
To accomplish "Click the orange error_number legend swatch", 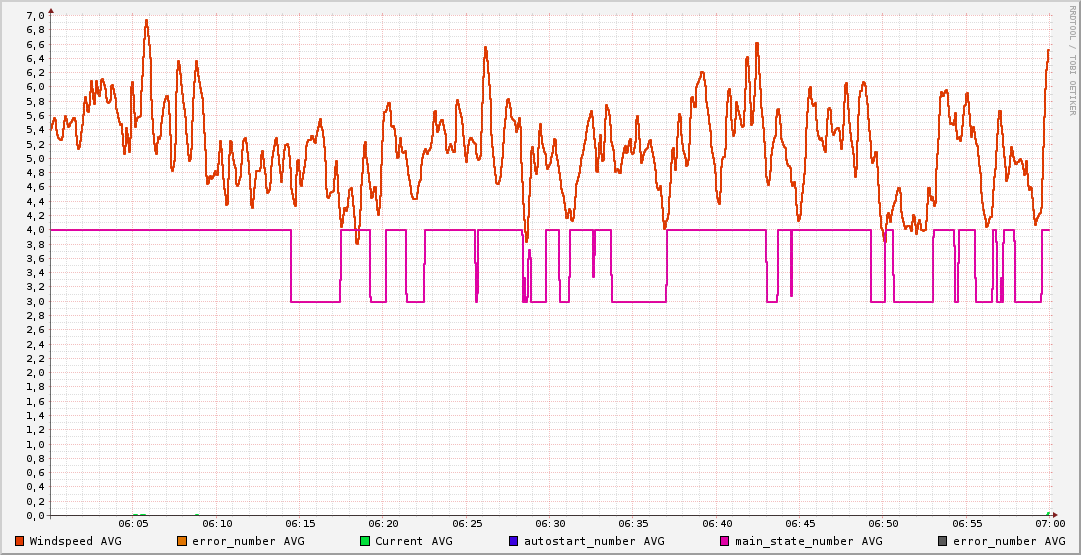I will (x=181, y=541).
